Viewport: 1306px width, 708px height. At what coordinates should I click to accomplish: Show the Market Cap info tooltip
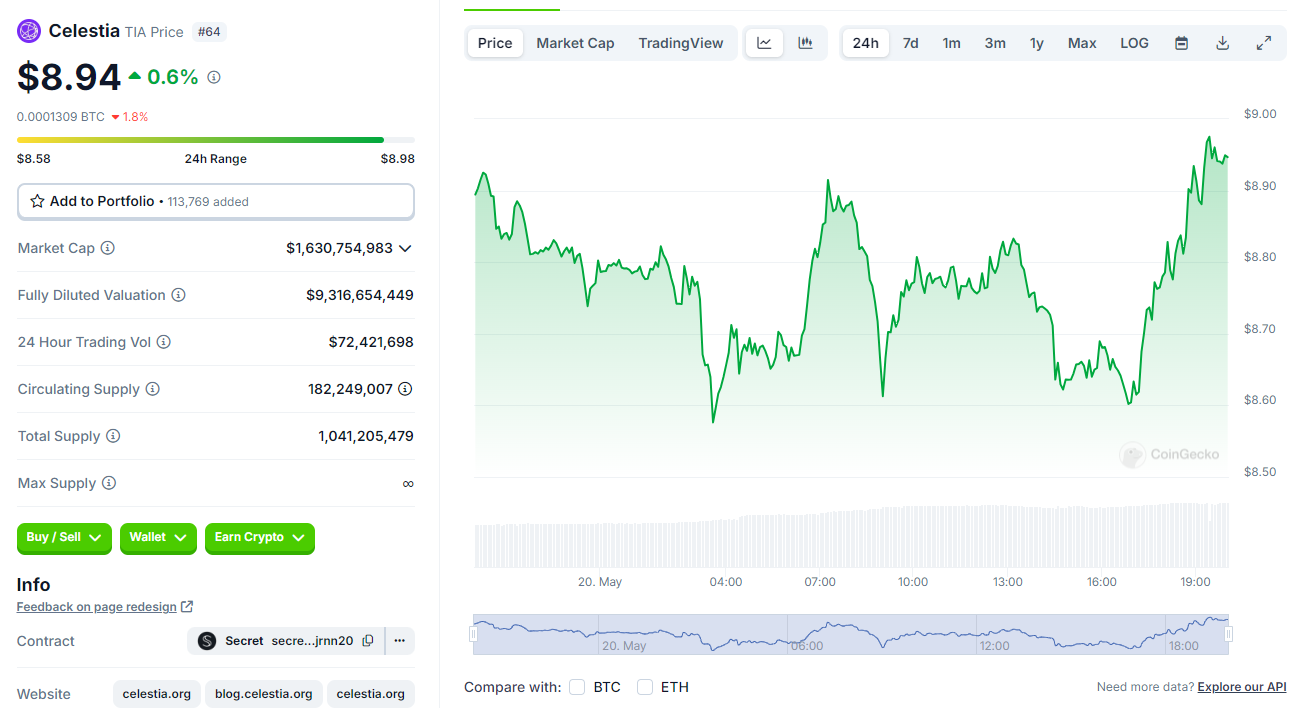(x=108, y=248)
